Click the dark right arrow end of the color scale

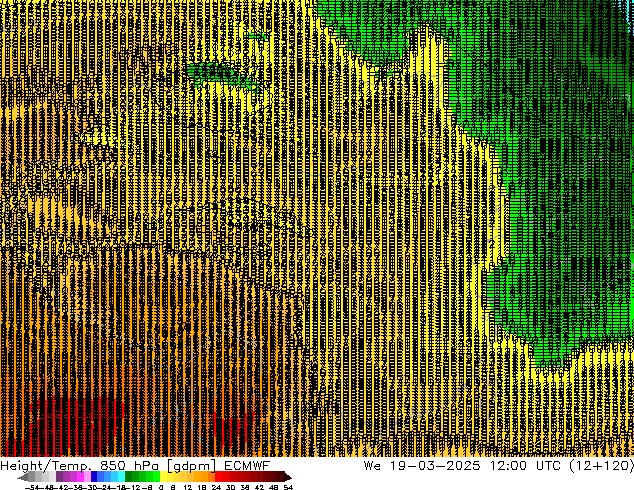coord(288,477)
